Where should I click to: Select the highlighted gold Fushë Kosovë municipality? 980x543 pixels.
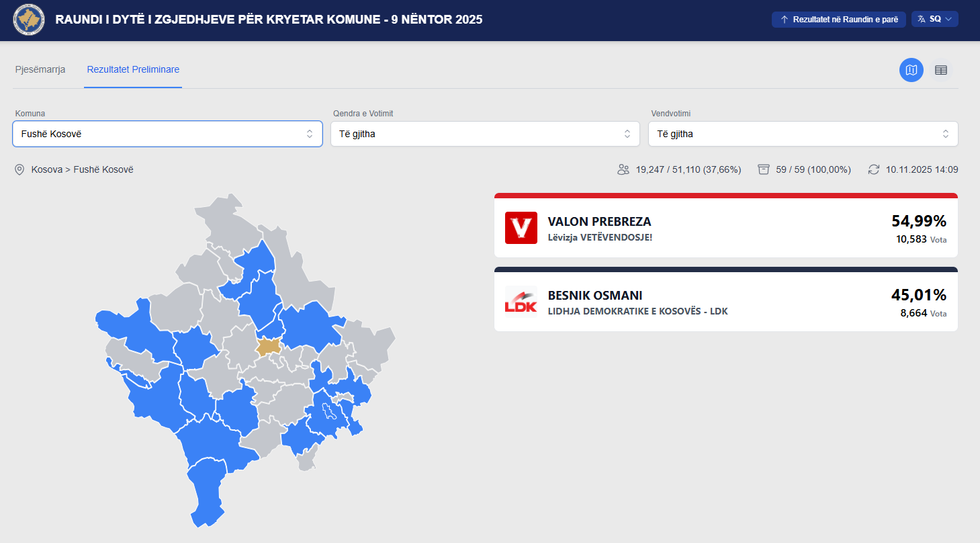[x=268, y=347]
